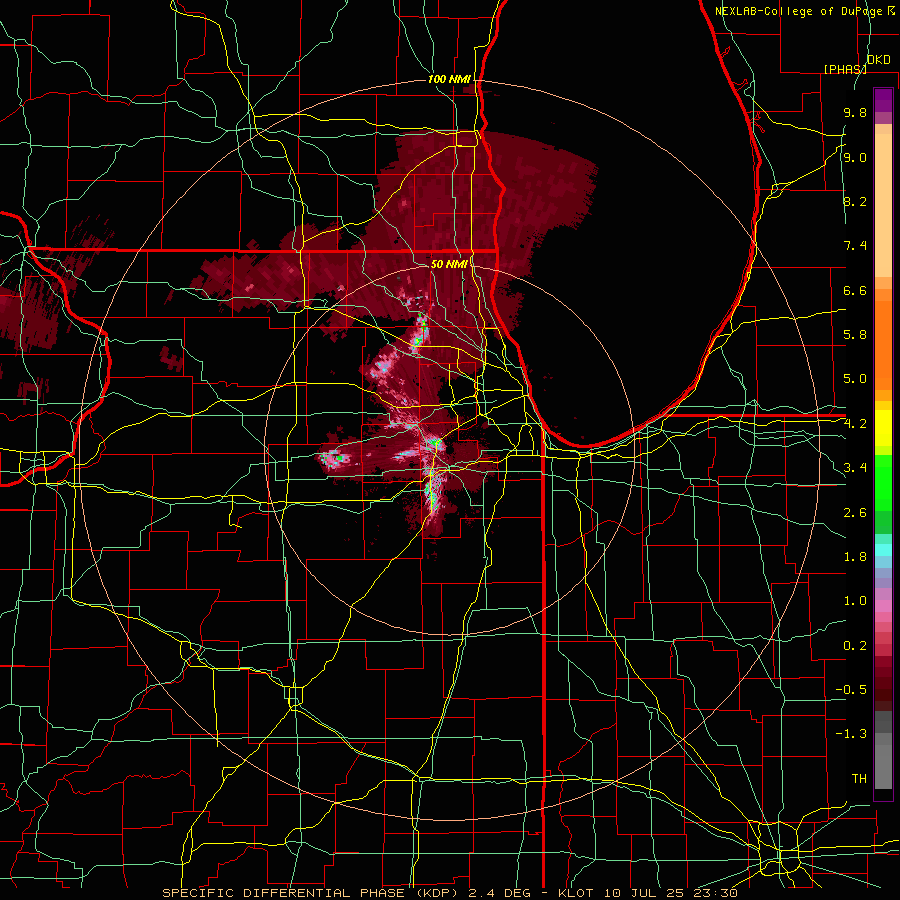Click the 23:30 timestamp in caption
The height and width of the screenshot is (900, 900).
[717, 893]
